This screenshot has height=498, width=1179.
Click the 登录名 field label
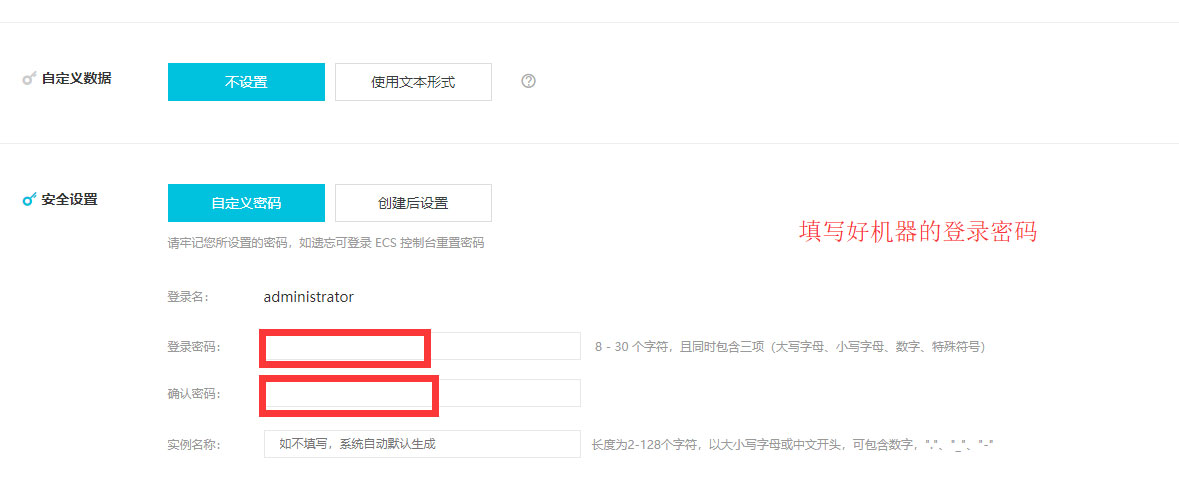coord(187,297)
